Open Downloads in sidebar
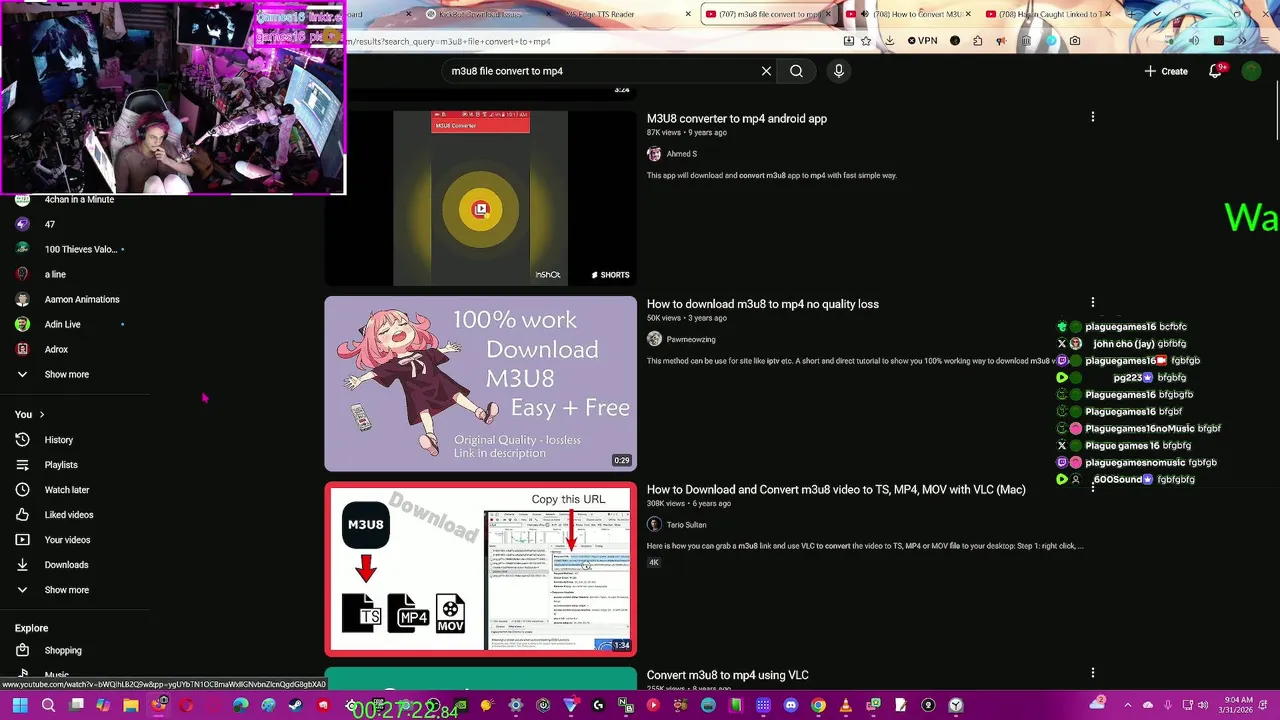This screenshot has width=1280, height=720. [x=66, y=565]
